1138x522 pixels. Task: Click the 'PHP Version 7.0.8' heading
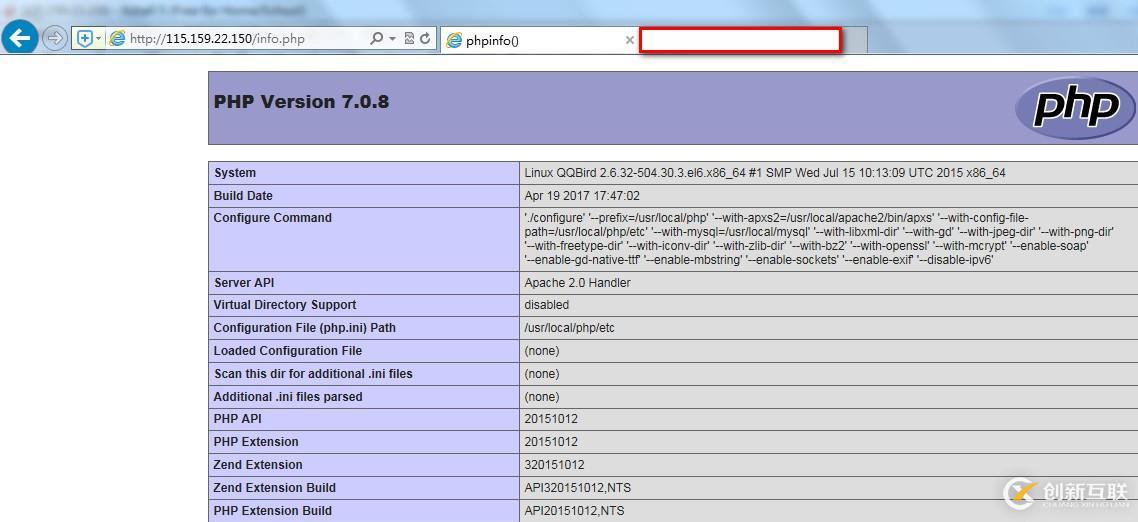point(301,102)
